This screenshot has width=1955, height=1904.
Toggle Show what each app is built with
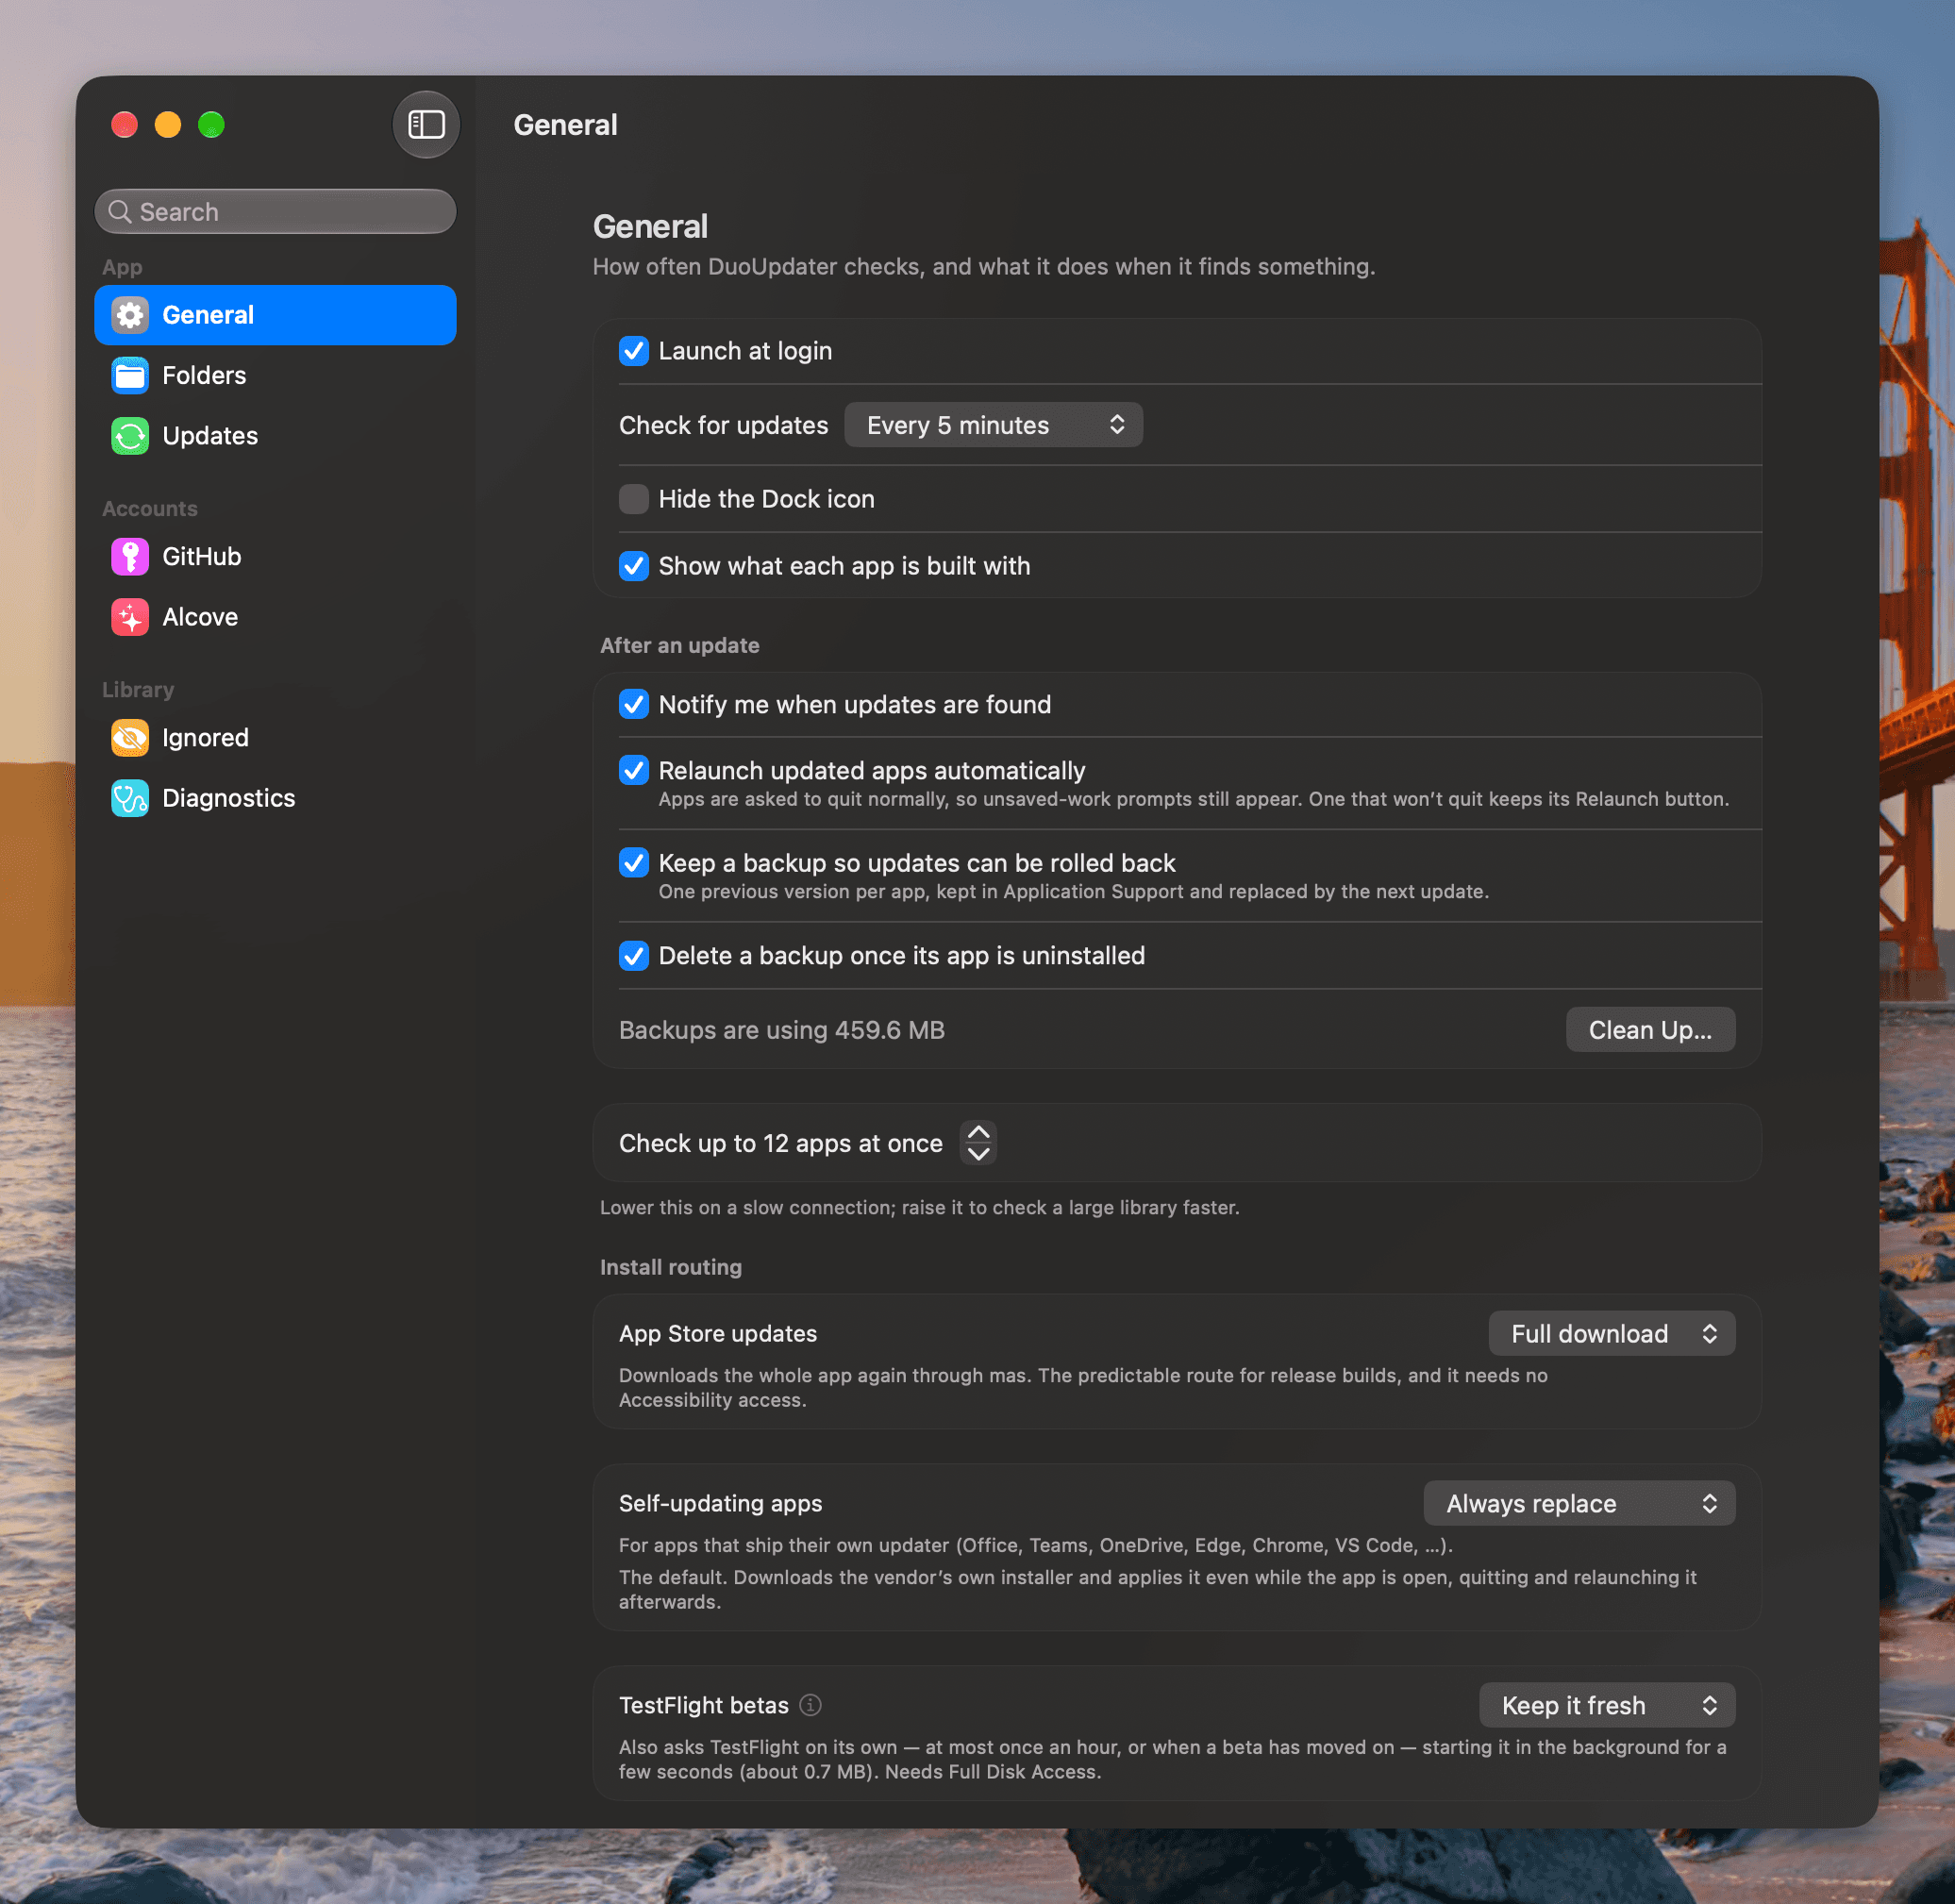[634, 566]
